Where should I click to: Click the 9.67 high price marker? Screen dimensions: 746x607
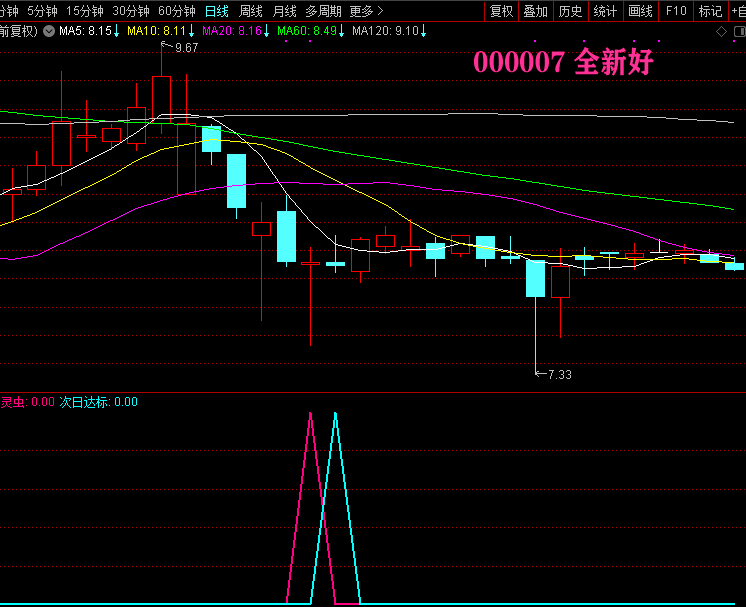coord(186,48)
